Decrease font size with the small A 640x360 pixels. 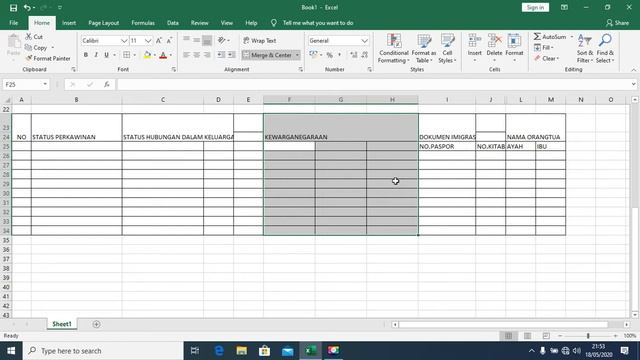tap(169, 40)
